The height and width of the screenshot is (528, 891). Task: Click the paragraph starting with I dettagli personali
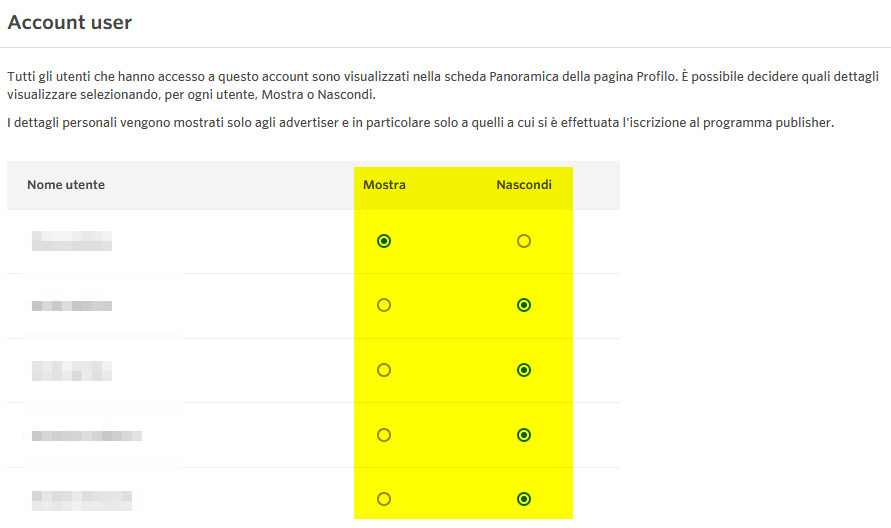[420, 123]
